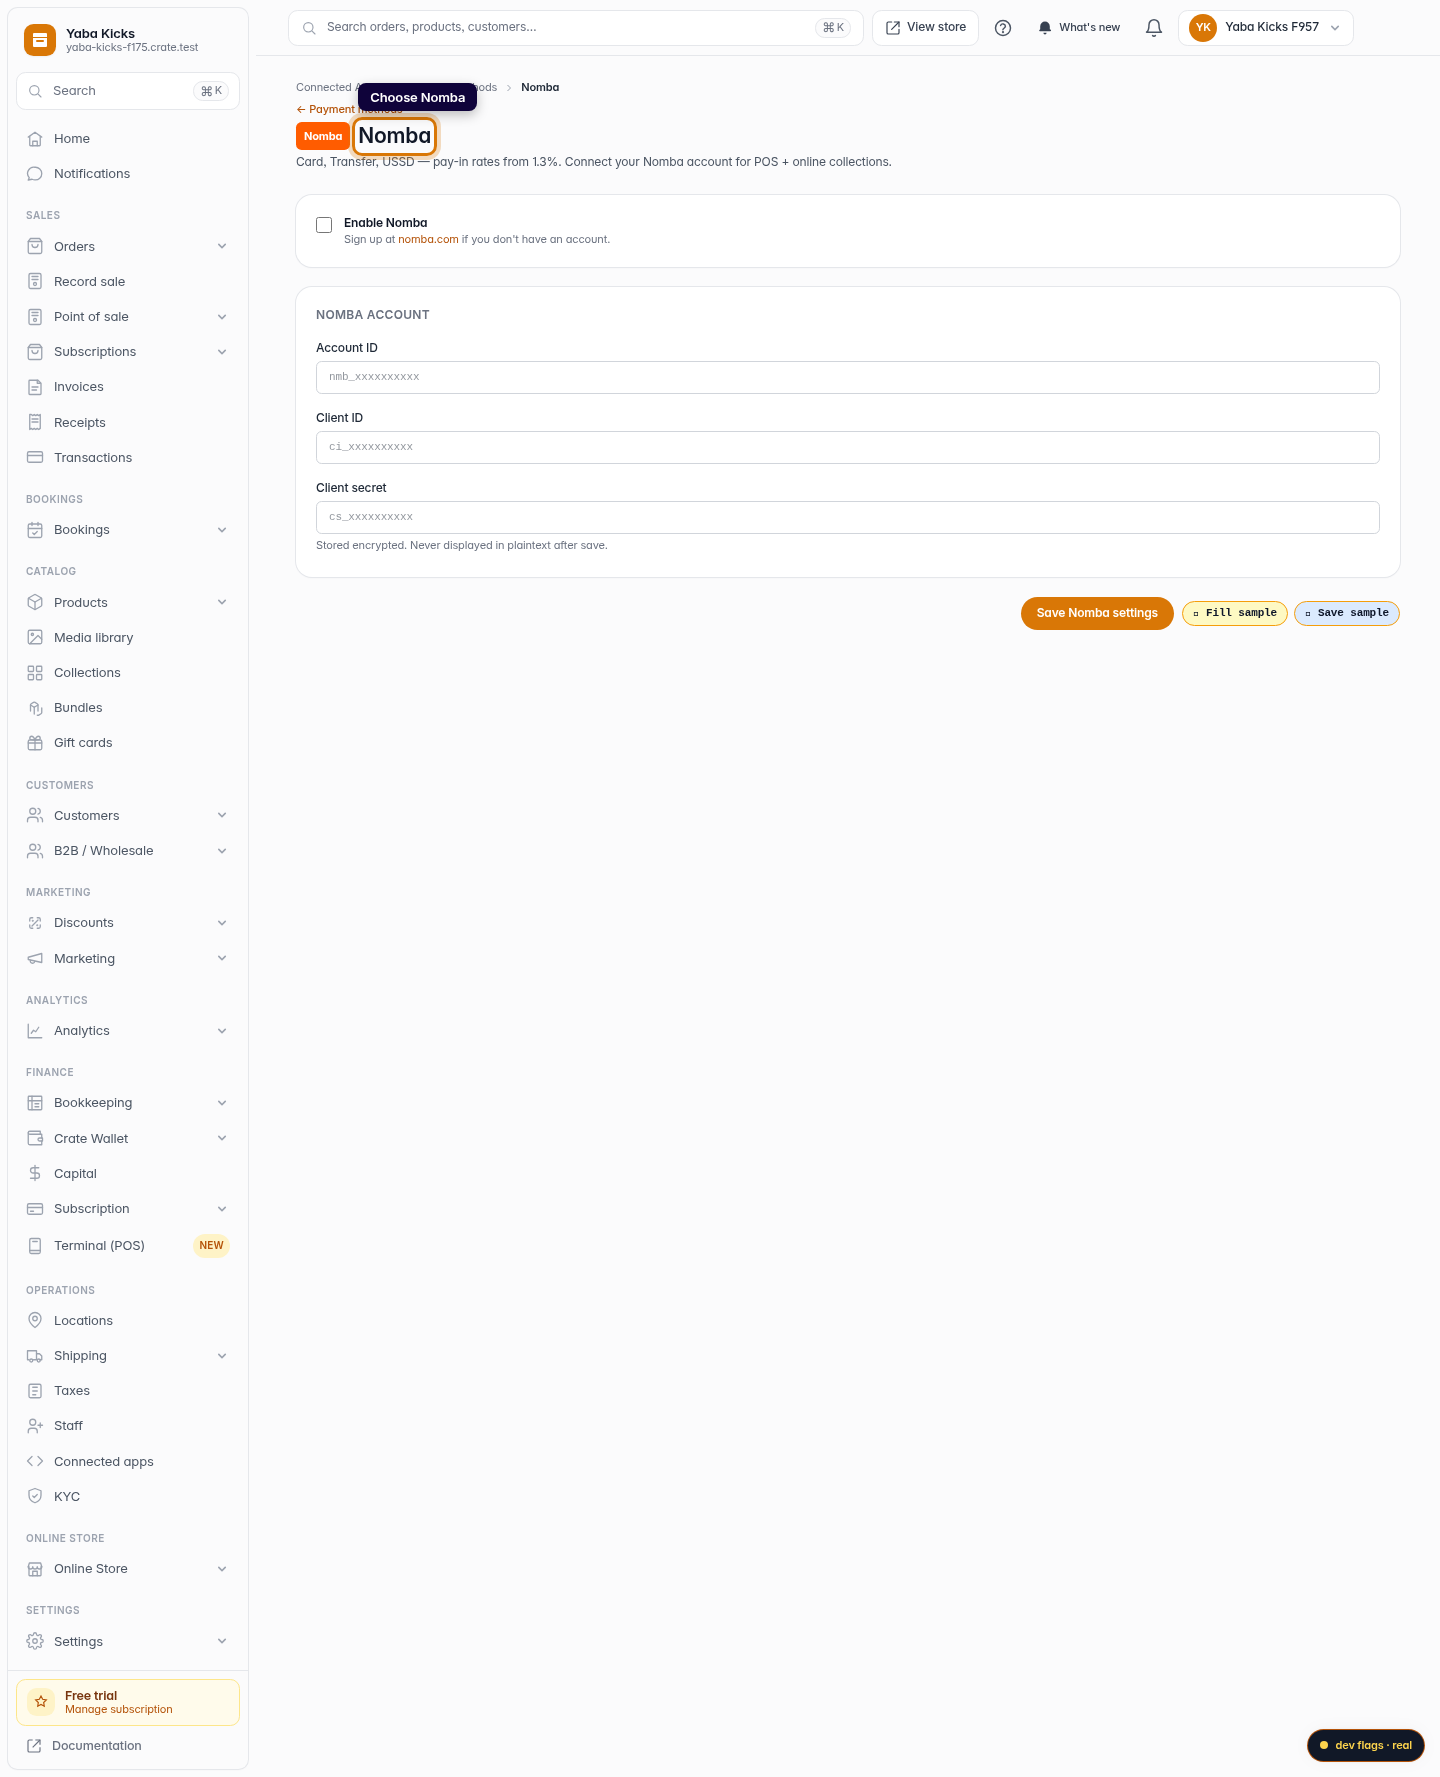Click the Taxes icon
The height and width of the screenshot is (1777, 1440).
pos(35,1391)
